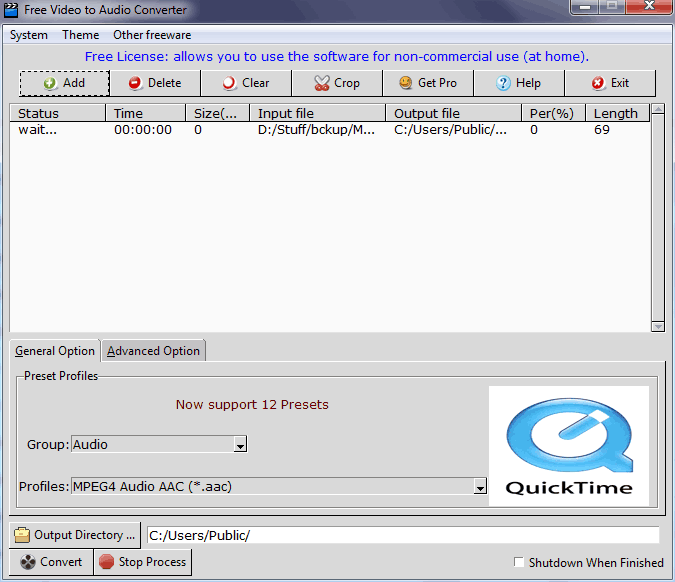This screenshot has width=675, height=582.
Task: Click the Status column header
Action: coord(58,113)
